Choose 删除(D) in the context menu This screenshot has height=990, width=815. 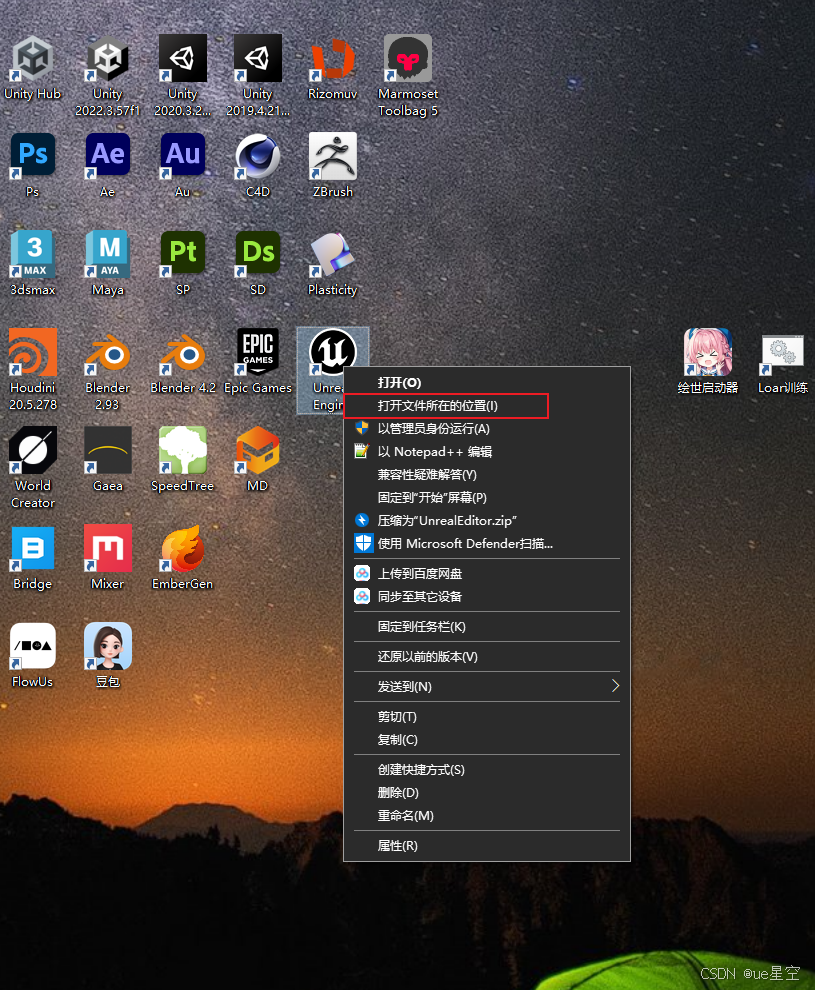coord(487,792)
